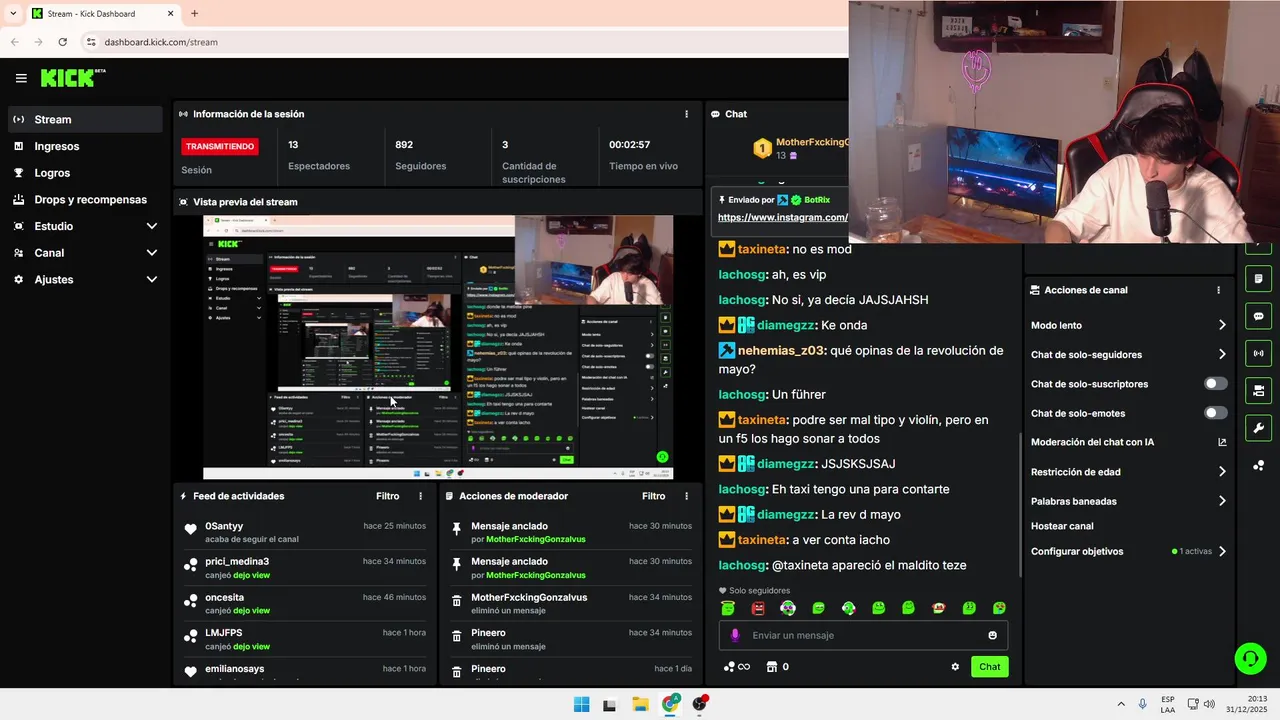Open a new browser tab
Screen dimensions: 1280x720
194,14
